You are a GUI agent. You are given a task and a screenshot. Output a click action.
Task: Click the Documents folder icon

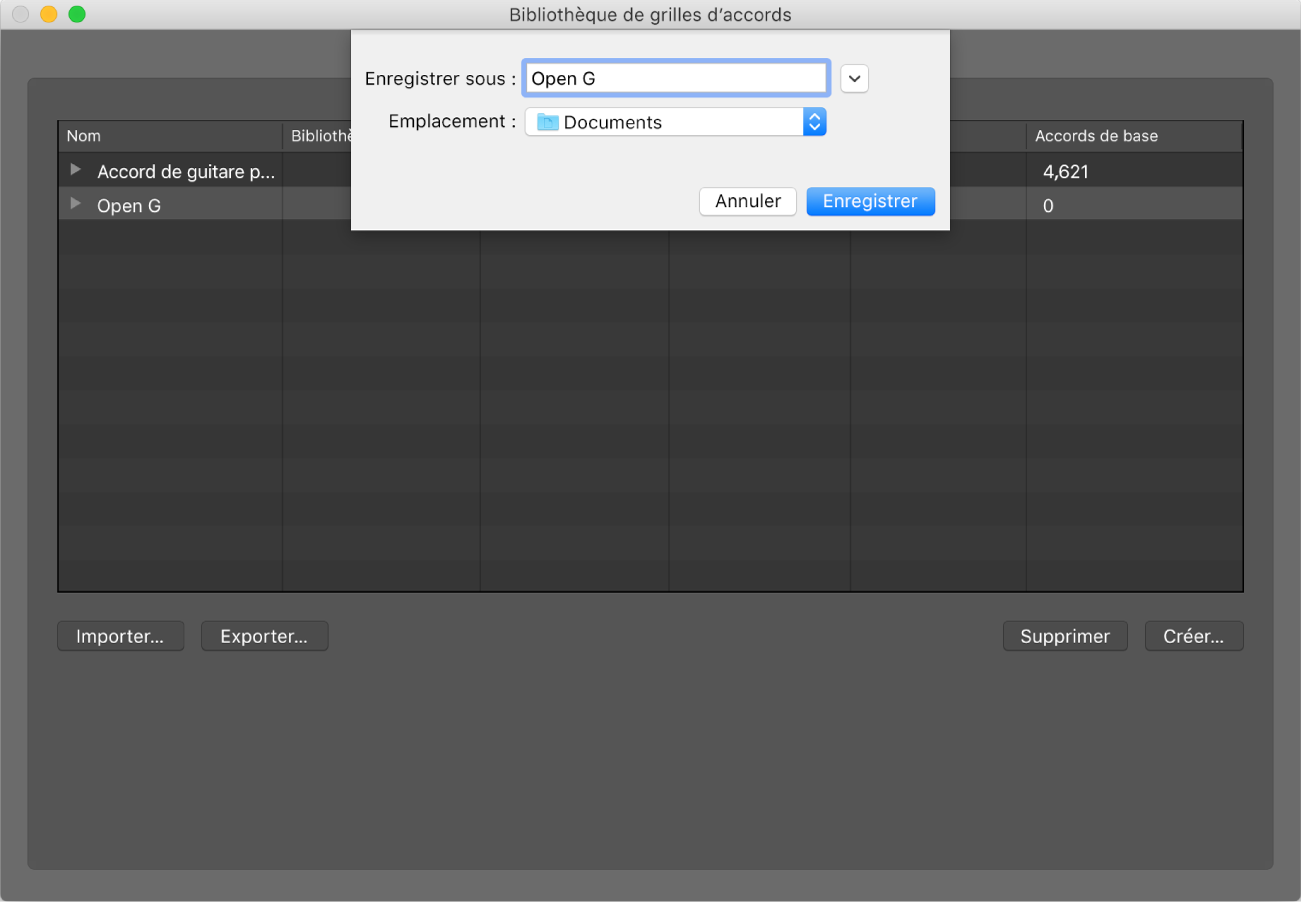coord(547,122)
